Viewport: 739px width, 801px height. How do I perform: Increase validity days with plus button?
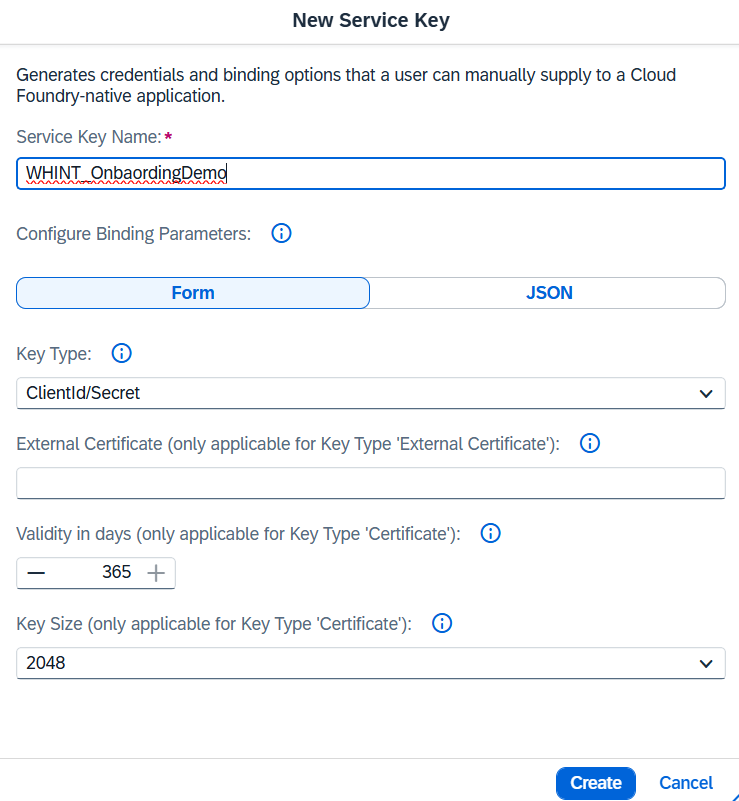(156, 573)
